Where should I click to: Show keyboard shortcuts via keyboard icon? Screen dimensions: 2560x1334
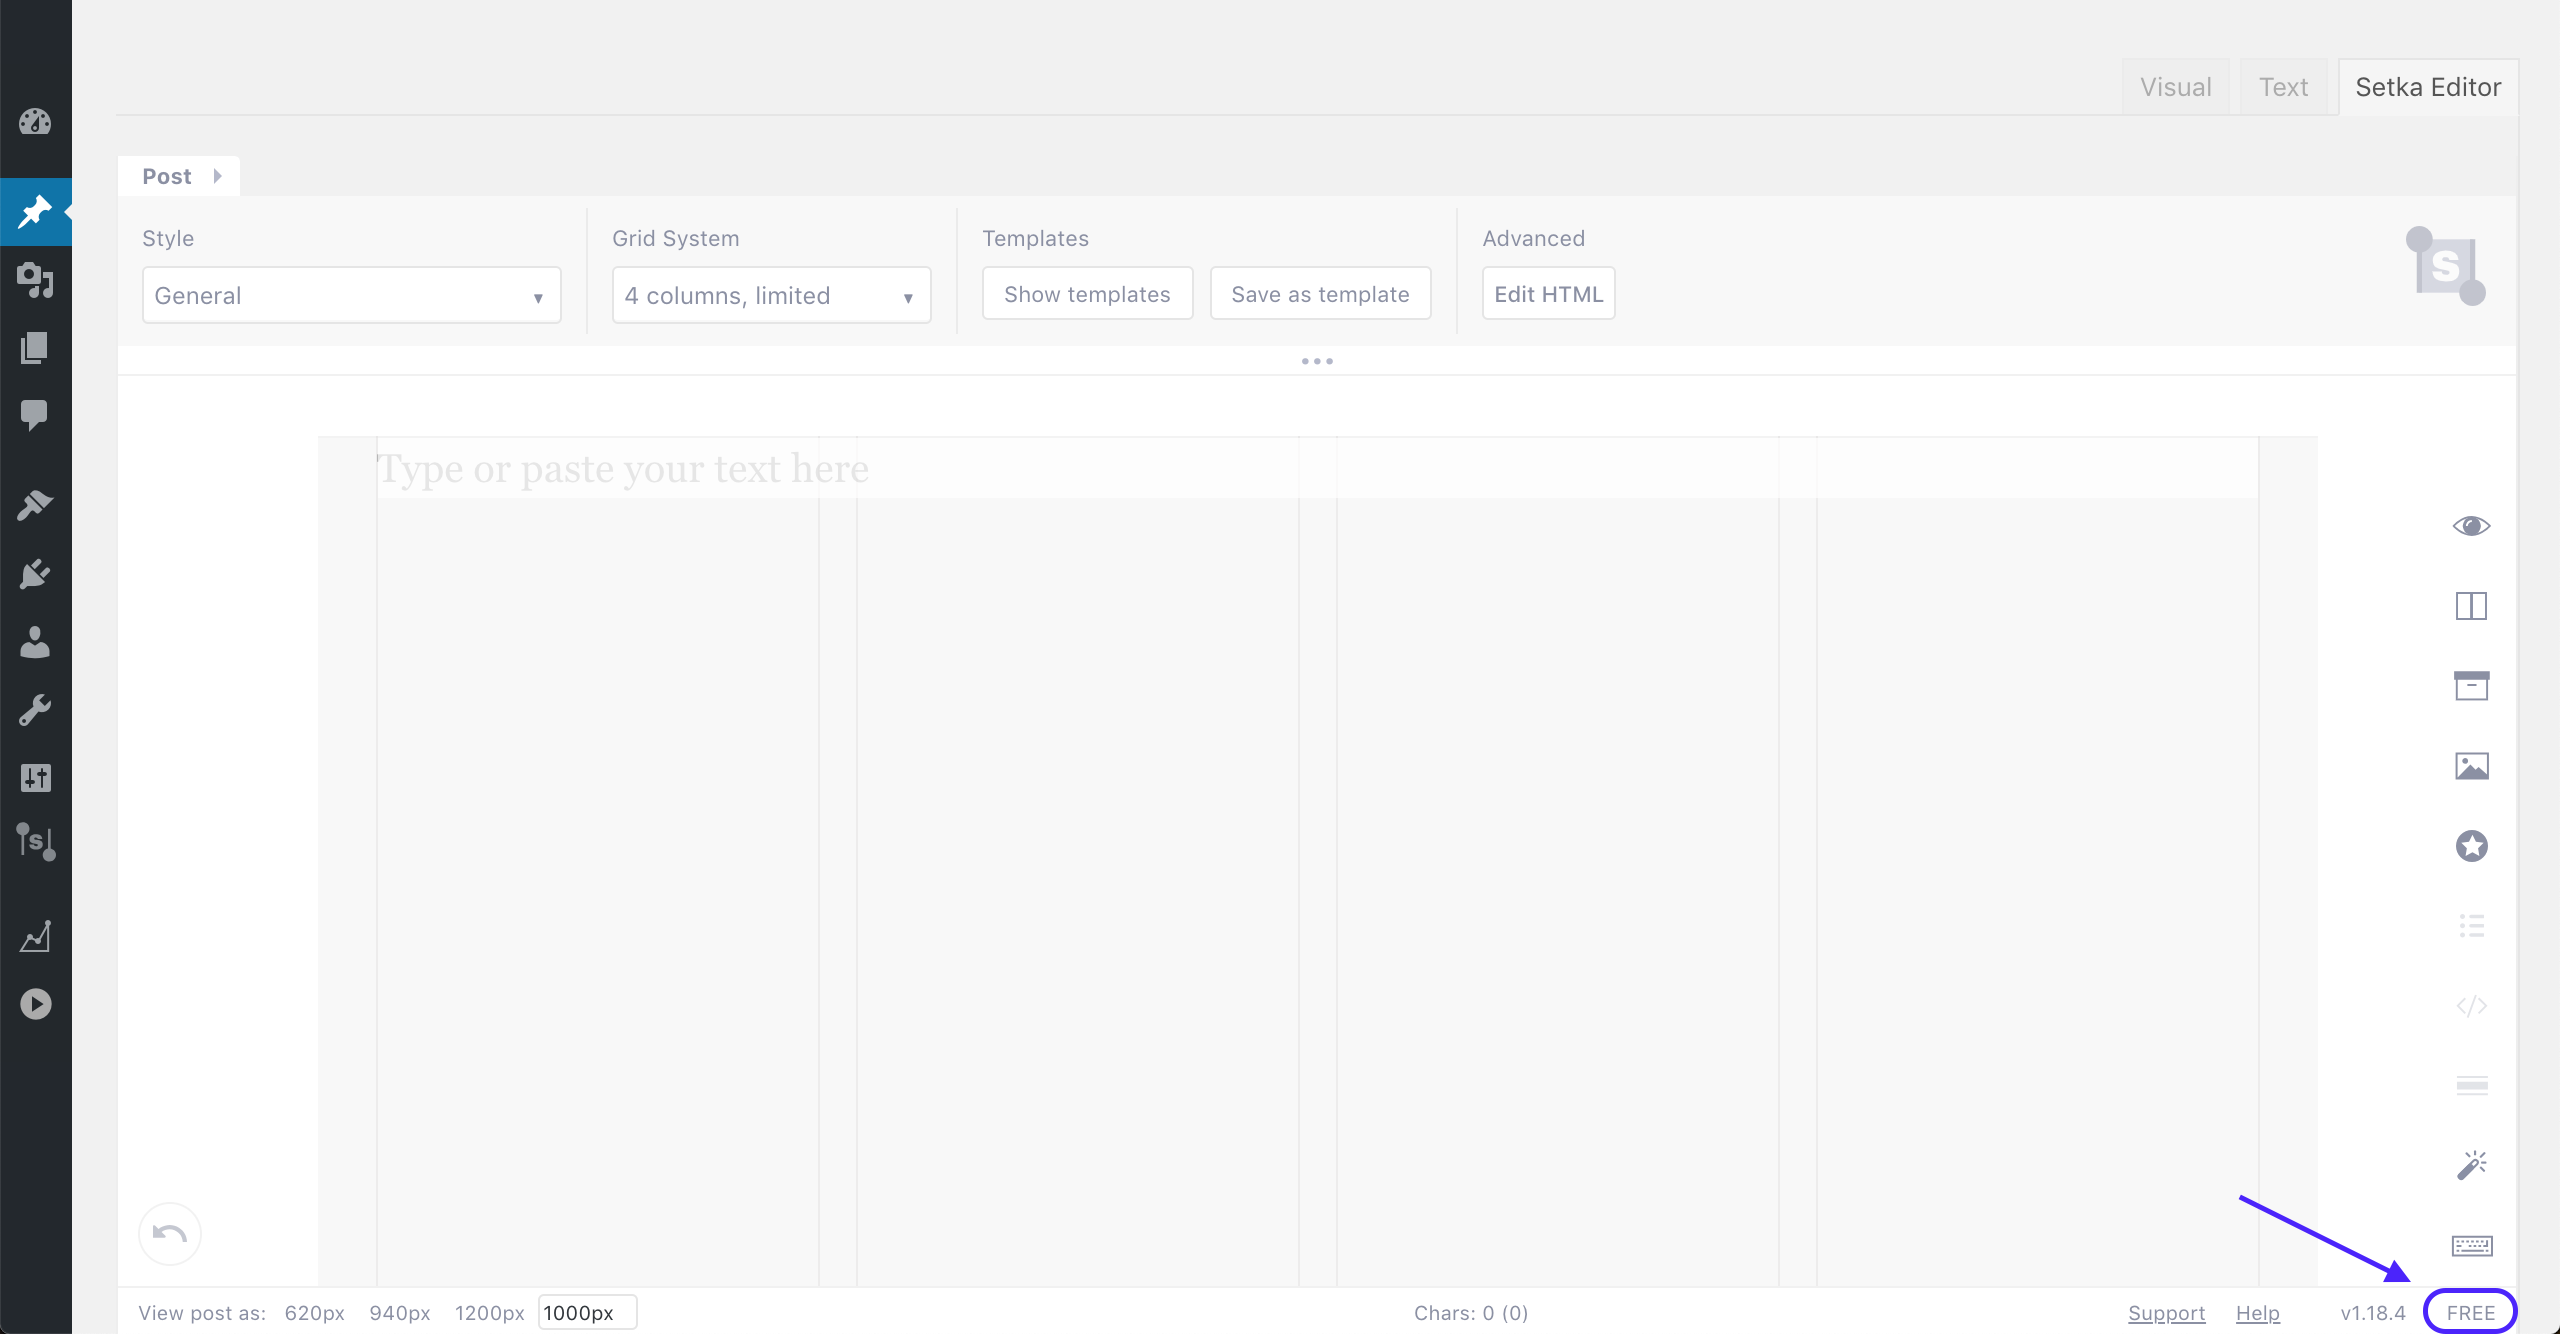(2471, 1245)
